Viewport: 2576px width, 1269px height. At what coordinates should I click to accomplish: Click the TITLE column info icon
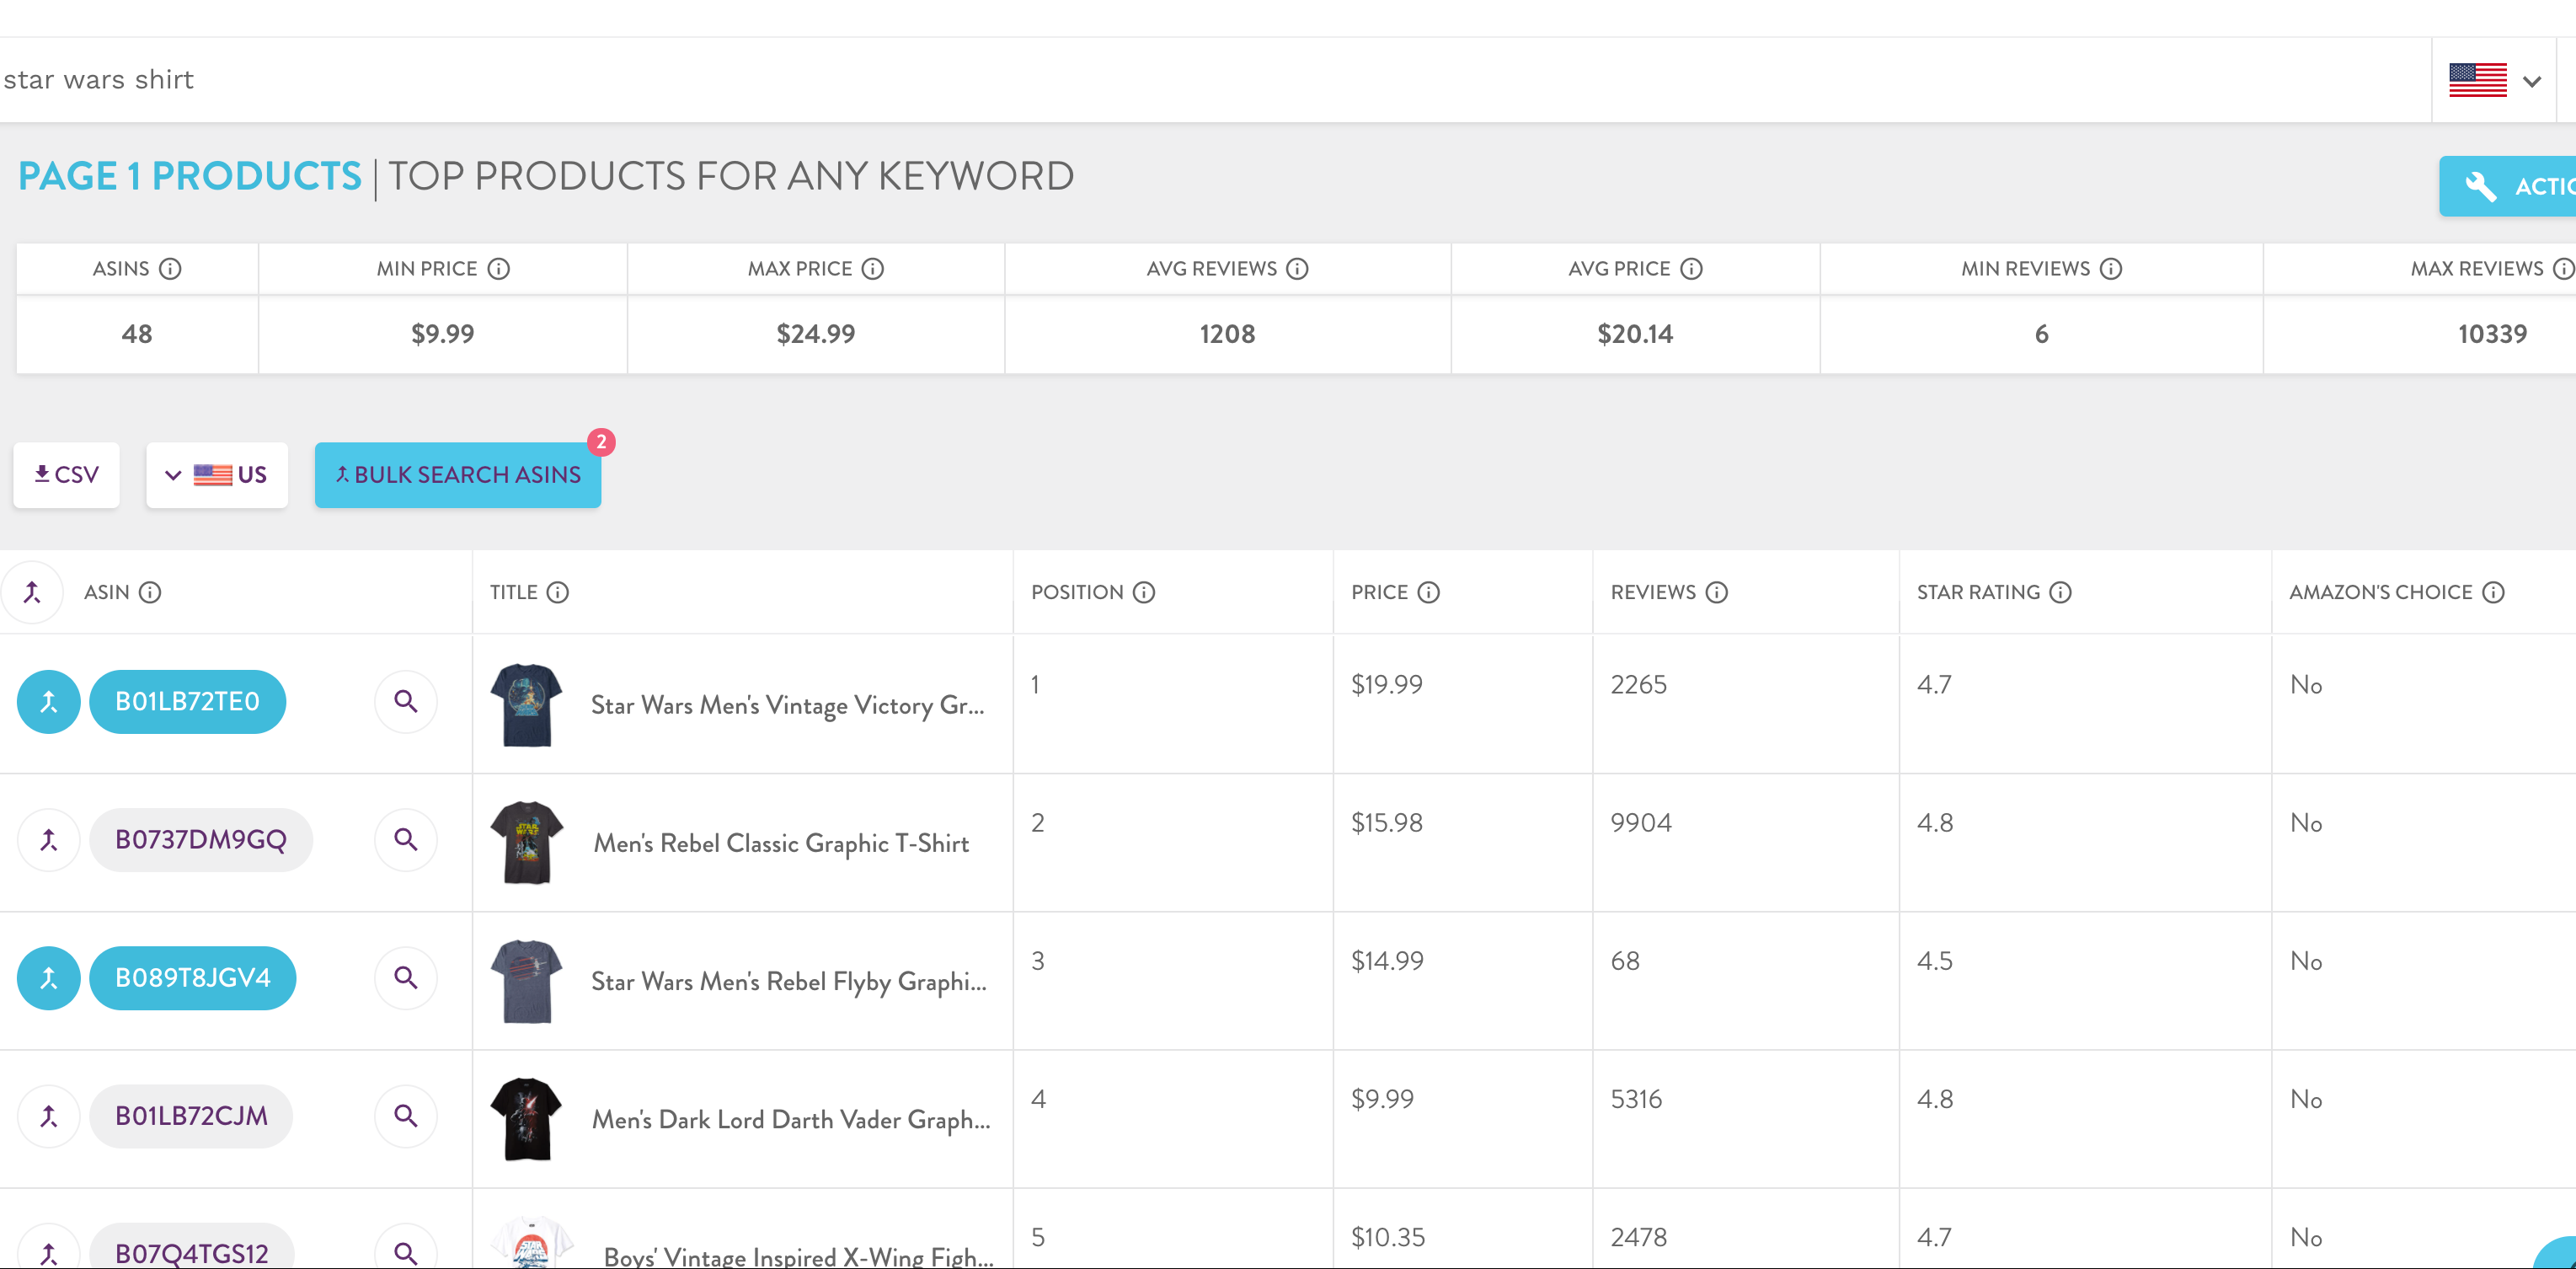558,592
